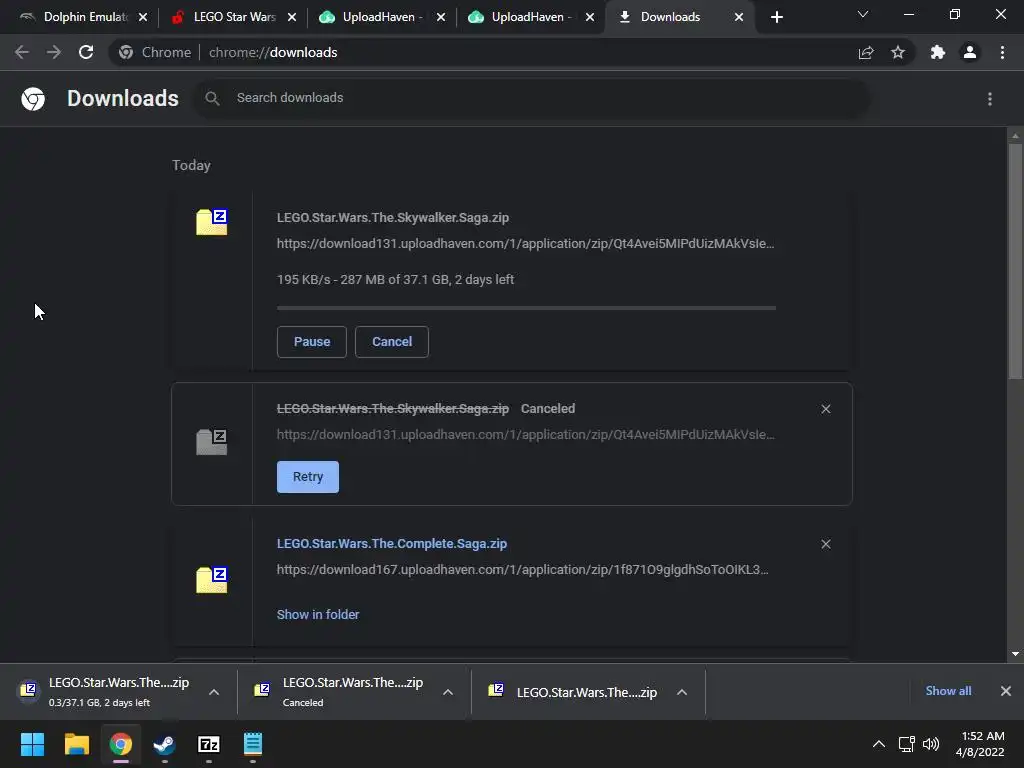This screenshot has height=768, width=1024.
Task: Click the active download's uploadhaven URL
Action: click(526, 244)
